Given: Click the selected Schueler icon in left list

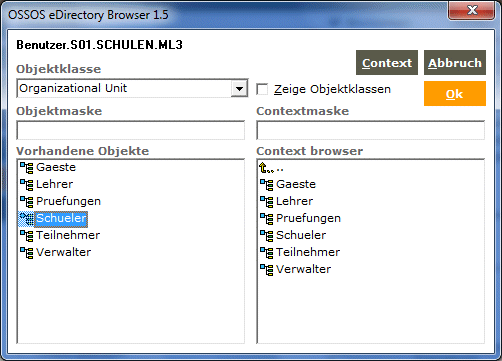Looking at the screenshot, I should (26, 218).
